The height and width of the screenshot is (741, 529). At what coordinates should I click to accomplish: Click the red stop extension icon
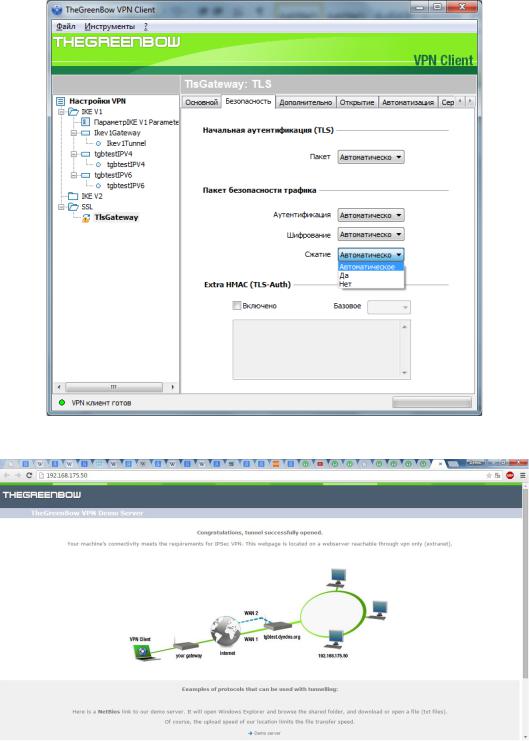click(x=510, y=475)
